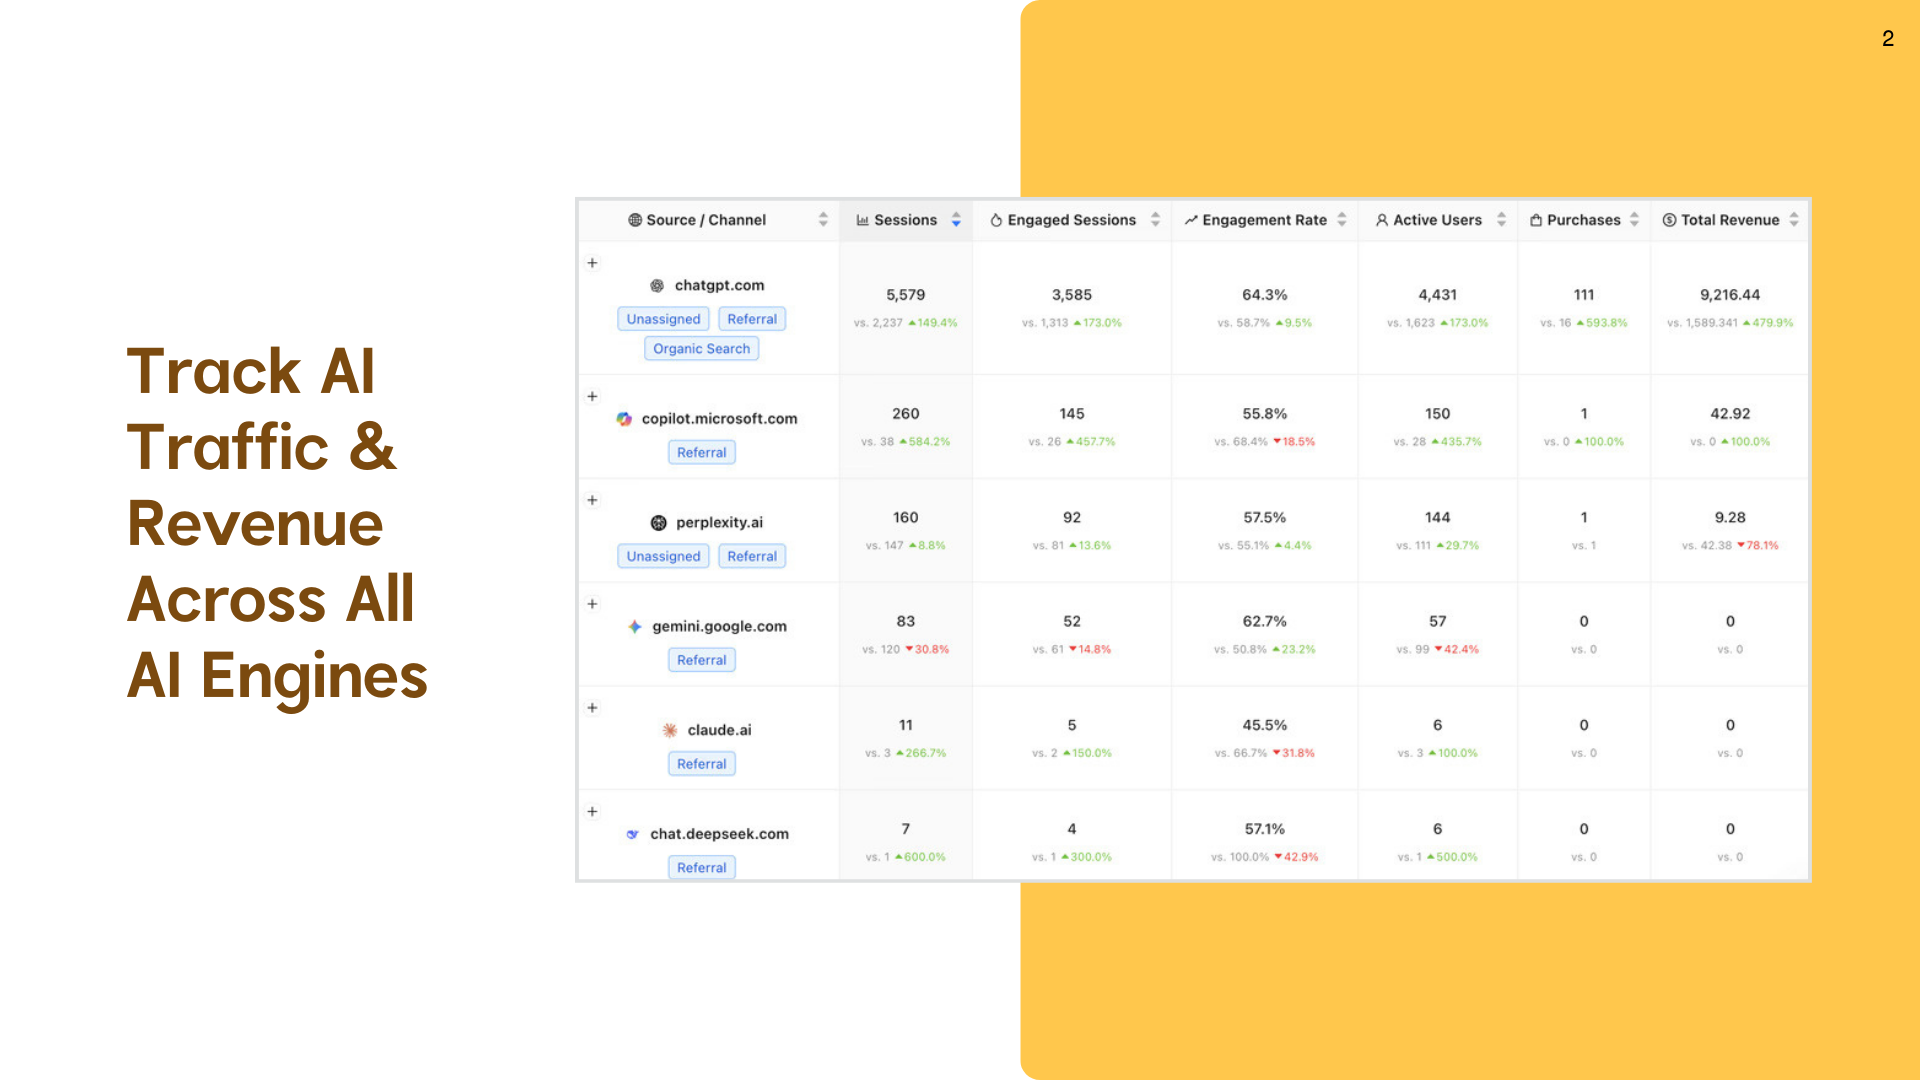Select the Purchases column header
The image size is (1920, 1080).
1583,220
